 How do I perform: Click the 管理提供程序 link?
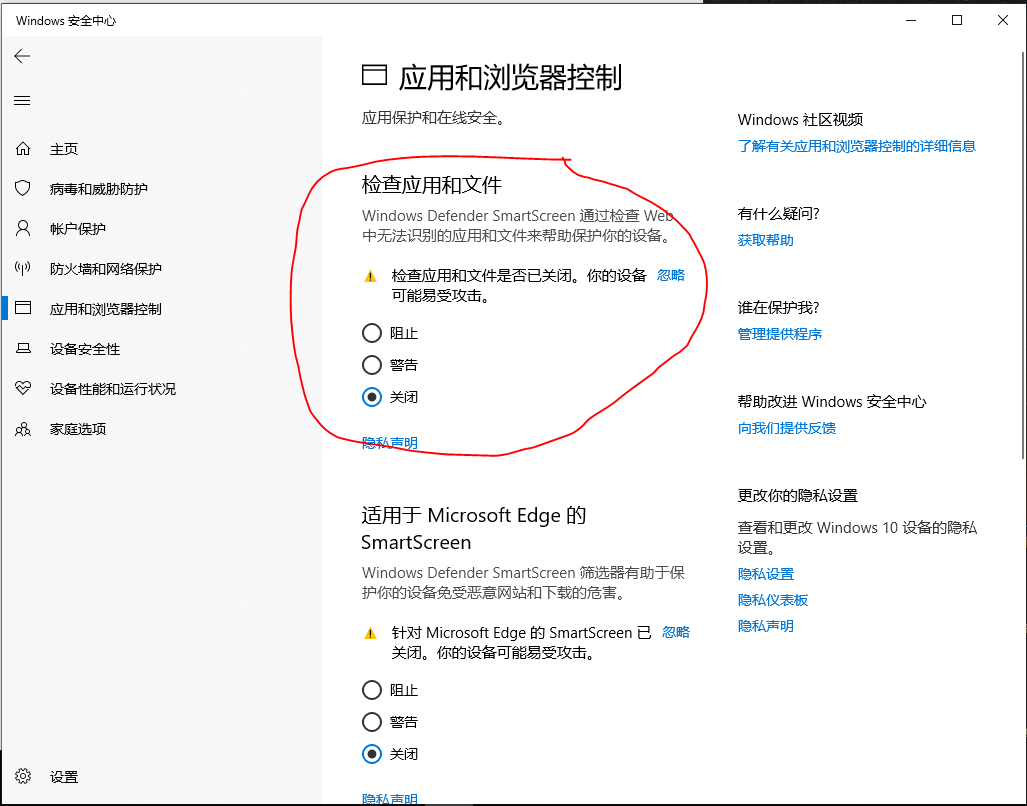pyautogui.click(x=779, y=334)
